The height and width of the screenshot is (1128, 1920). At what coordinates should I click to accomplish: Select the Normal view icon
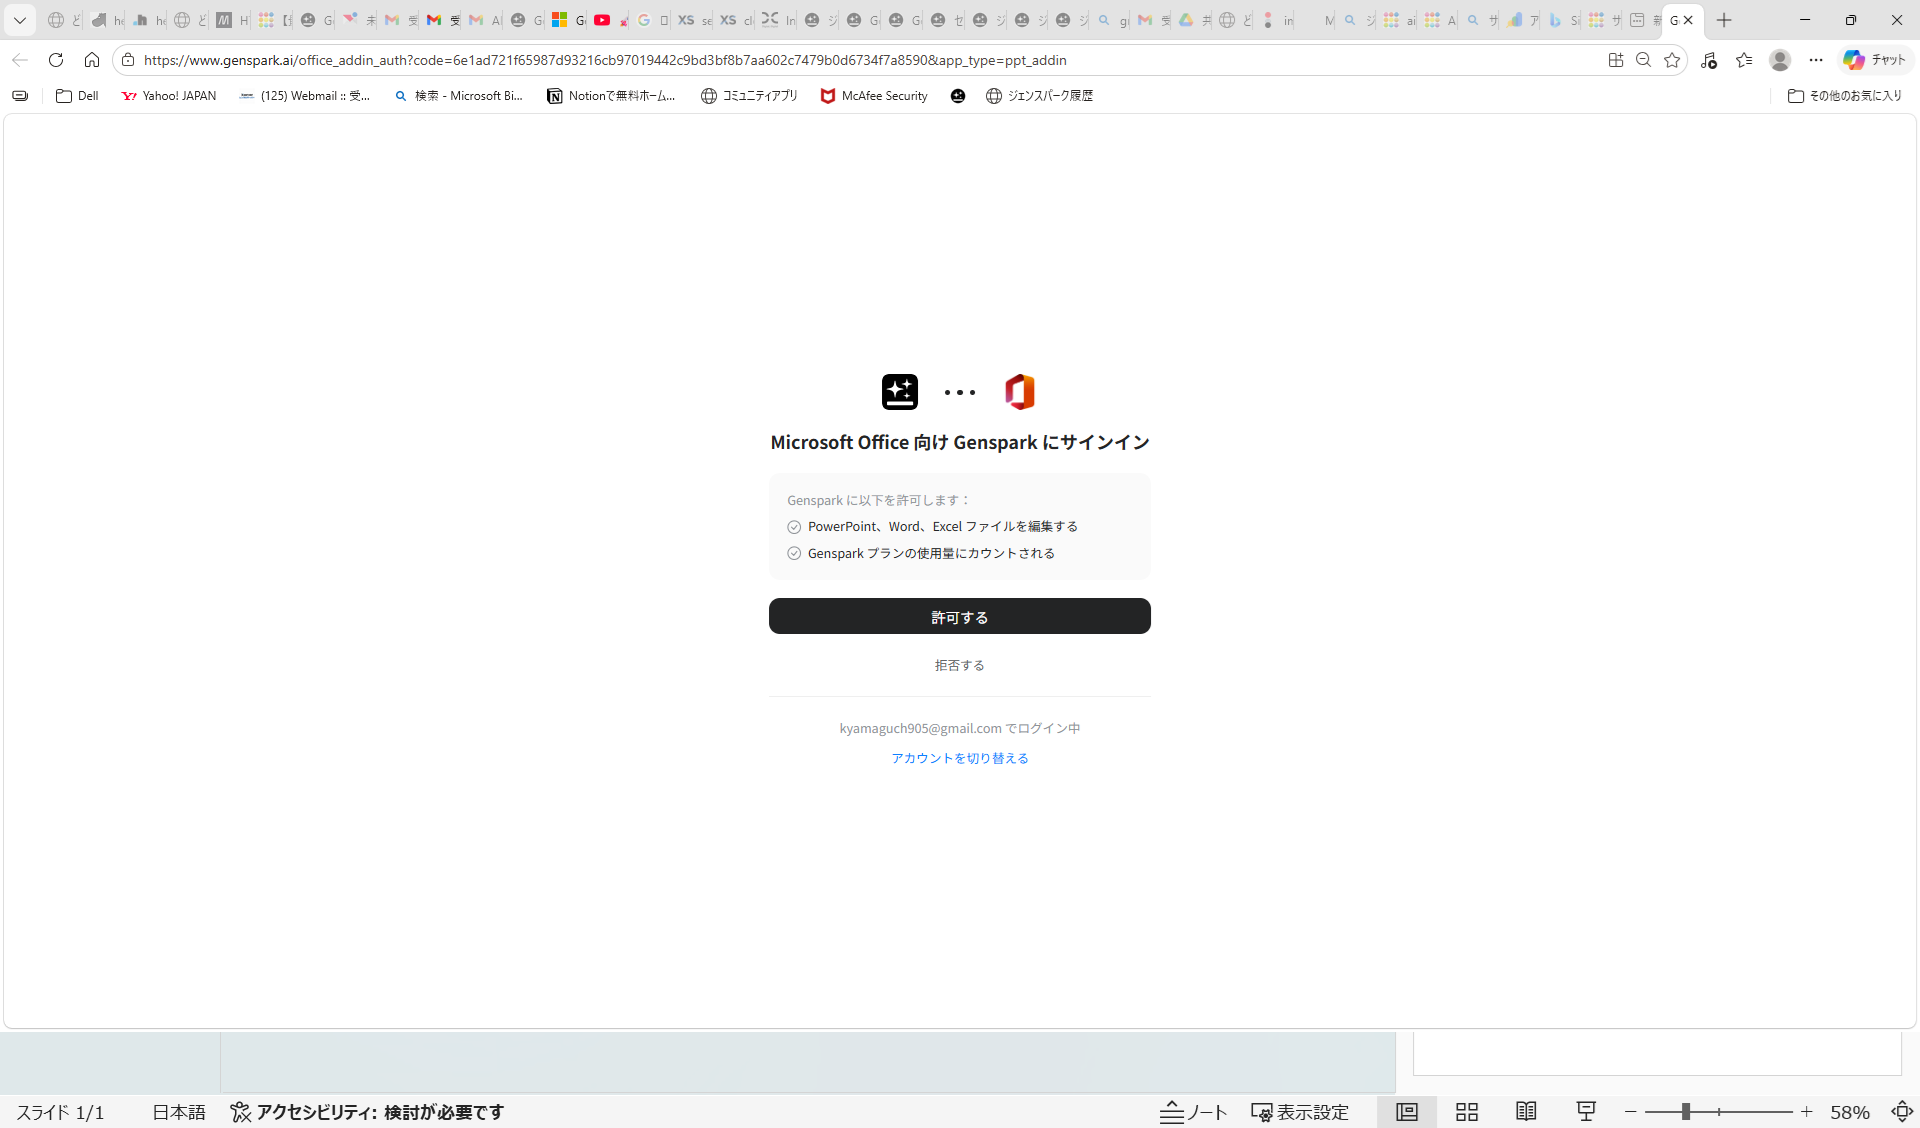1406,1112
